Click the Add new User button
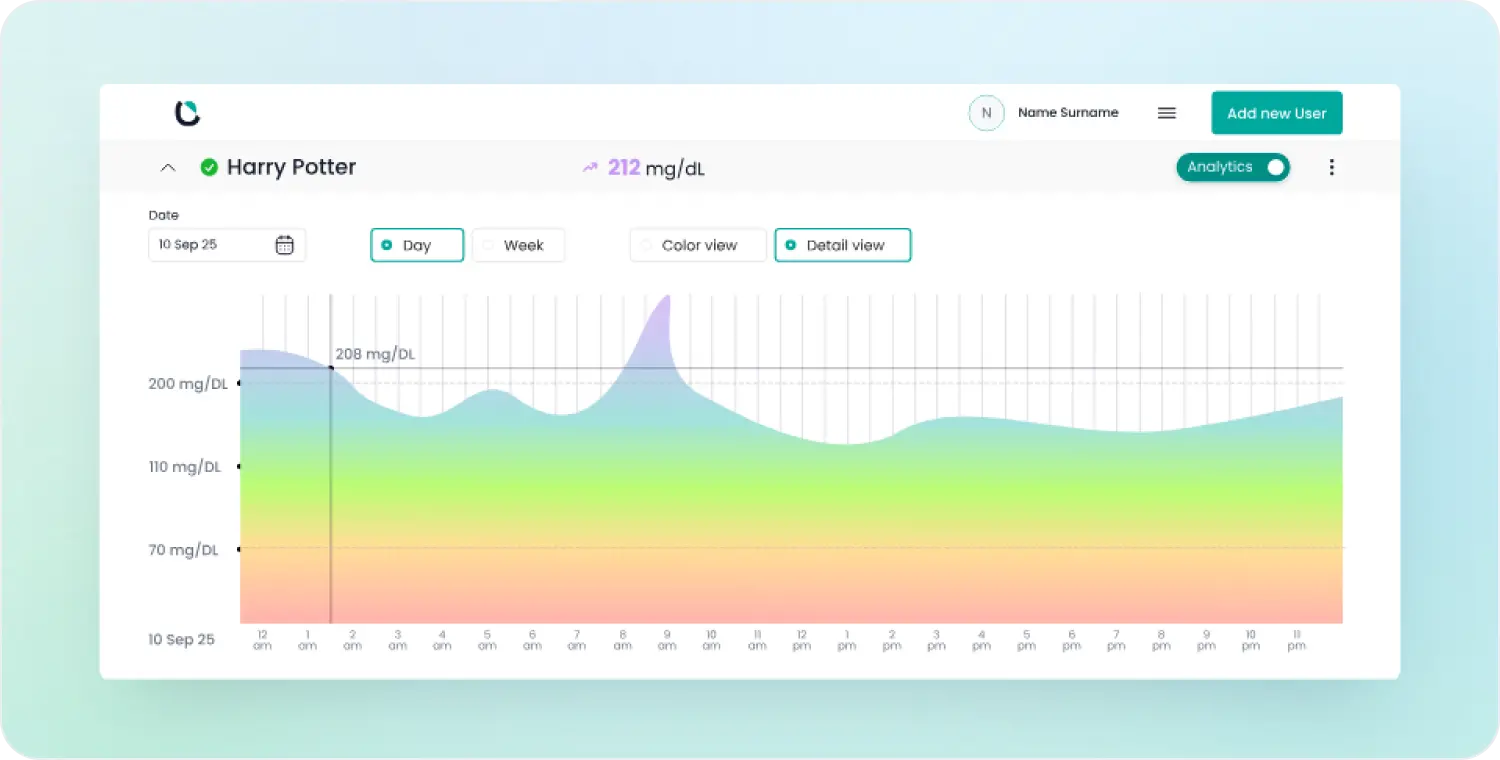The image size is (1500, 760). 1276,113
